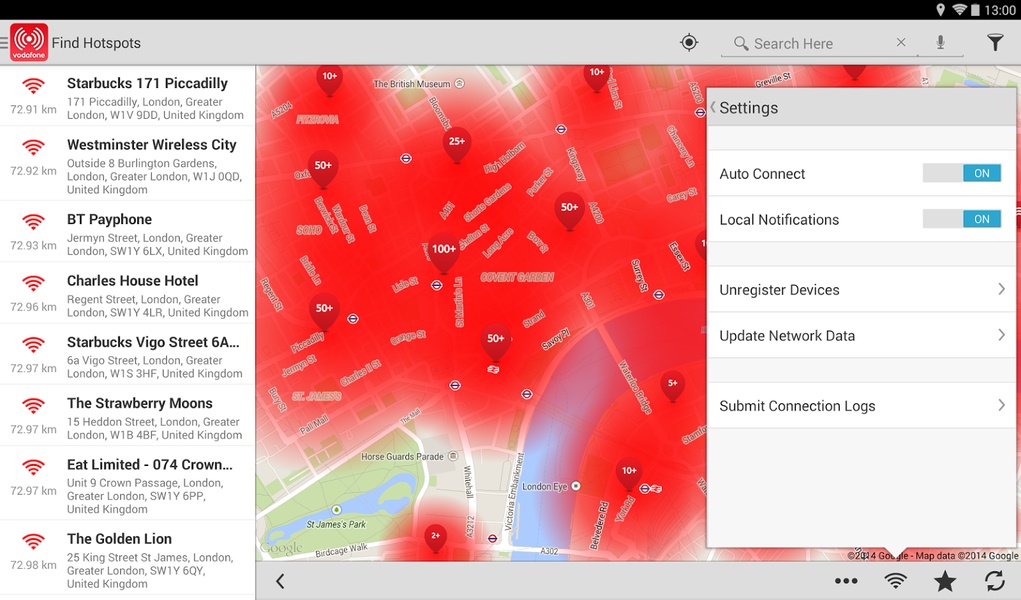The height and width of the screenshot is (600, 1021).
Task: Open Update Network Data option
Action: tap(861, 336)
